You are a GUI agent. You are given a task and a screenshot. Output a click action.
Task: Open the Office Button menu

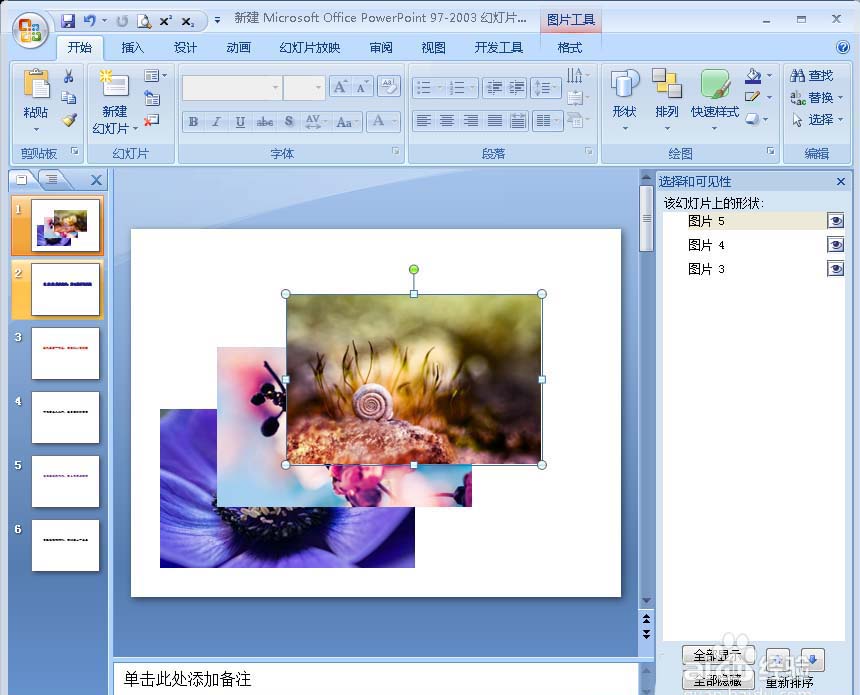(31, 30)
